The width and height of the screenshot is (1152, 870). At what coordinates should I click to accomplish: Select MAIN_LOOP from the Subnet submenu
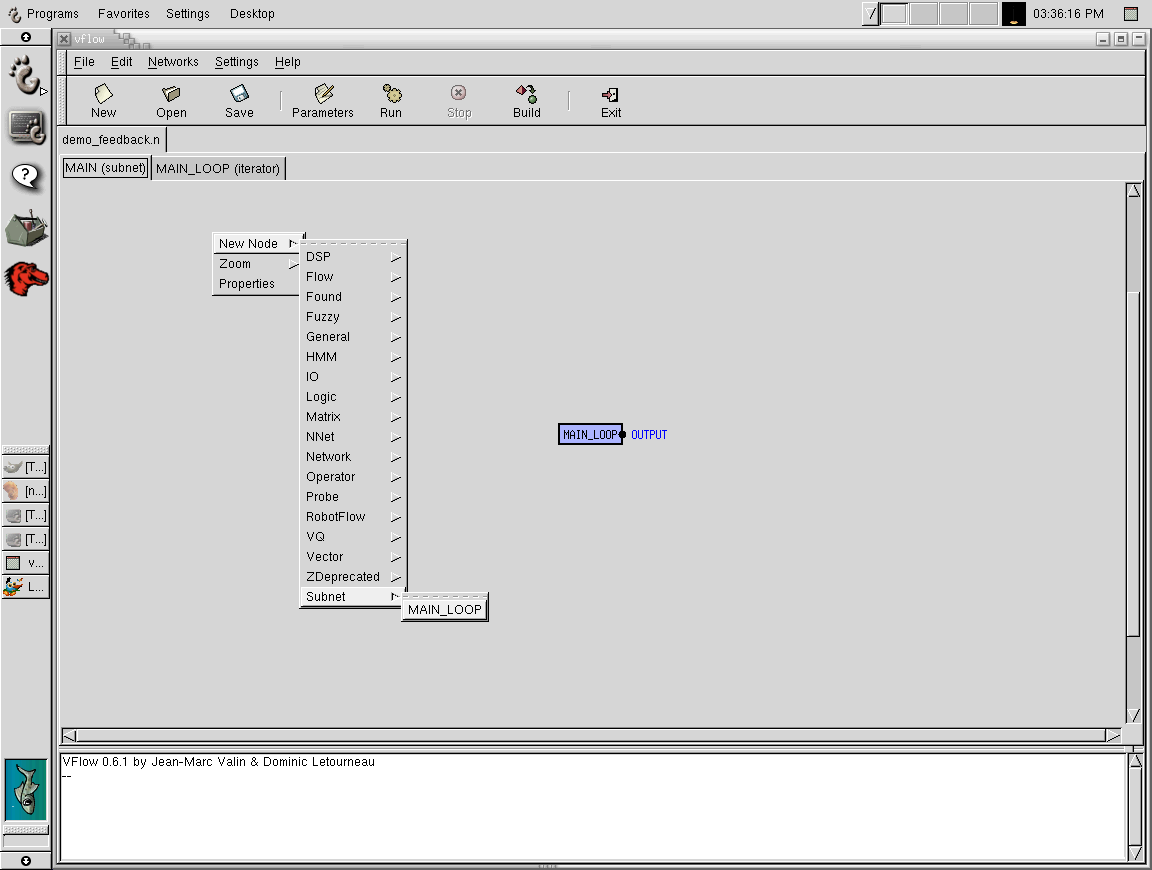tap(444, 609)
